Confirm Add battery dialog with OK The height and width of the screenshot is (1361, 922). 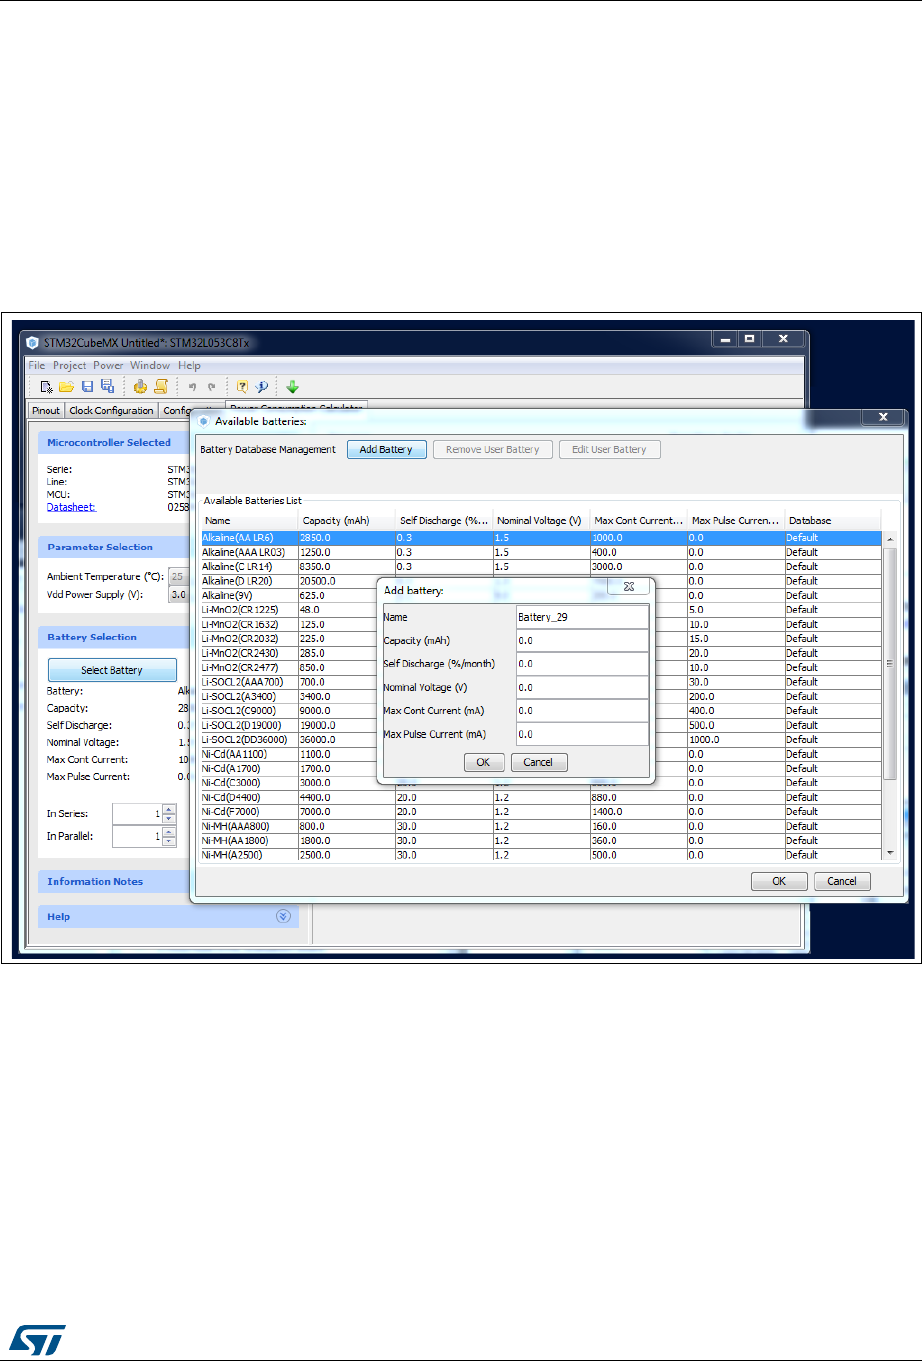click(x=483, y=762)
